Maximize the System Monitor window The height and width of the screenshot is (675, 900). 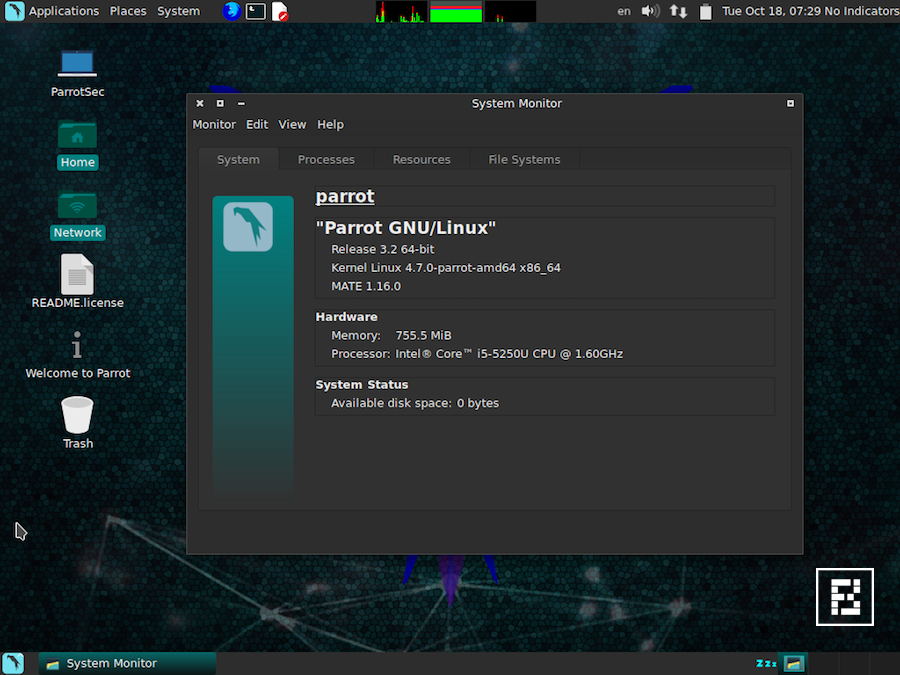(x=220, y=103)
